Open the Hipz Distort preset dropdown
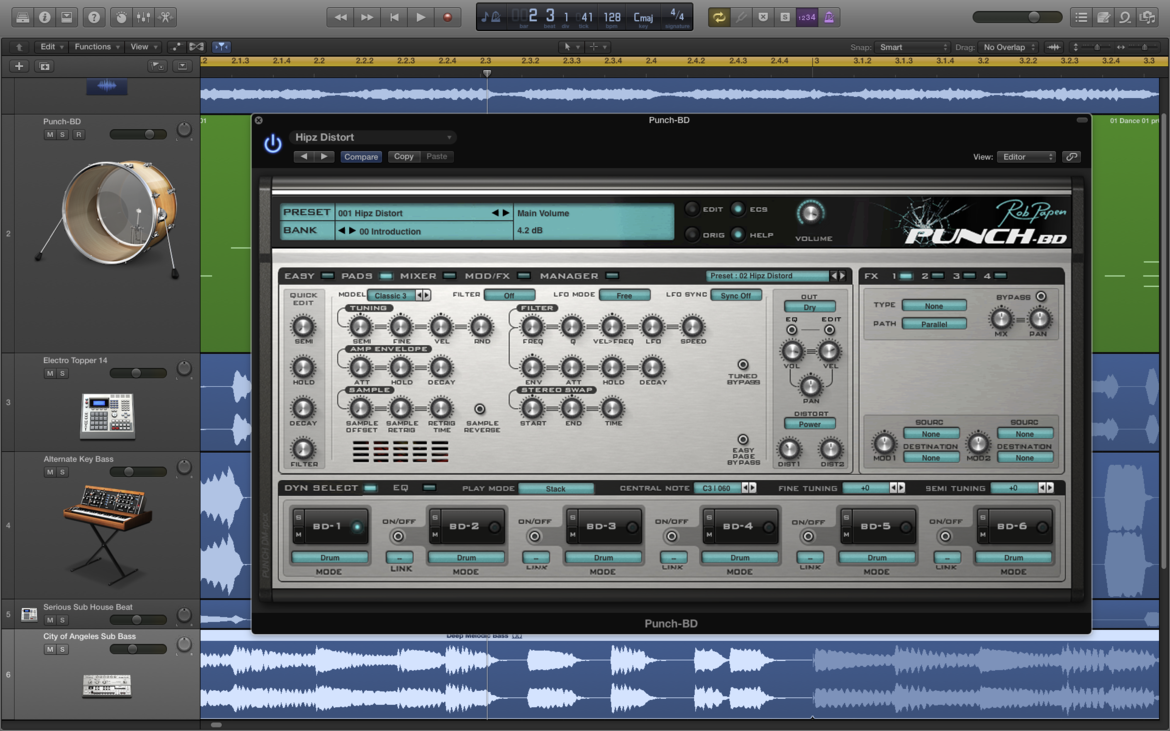The width and height of the screenshot is (1170, 731). 372,137
